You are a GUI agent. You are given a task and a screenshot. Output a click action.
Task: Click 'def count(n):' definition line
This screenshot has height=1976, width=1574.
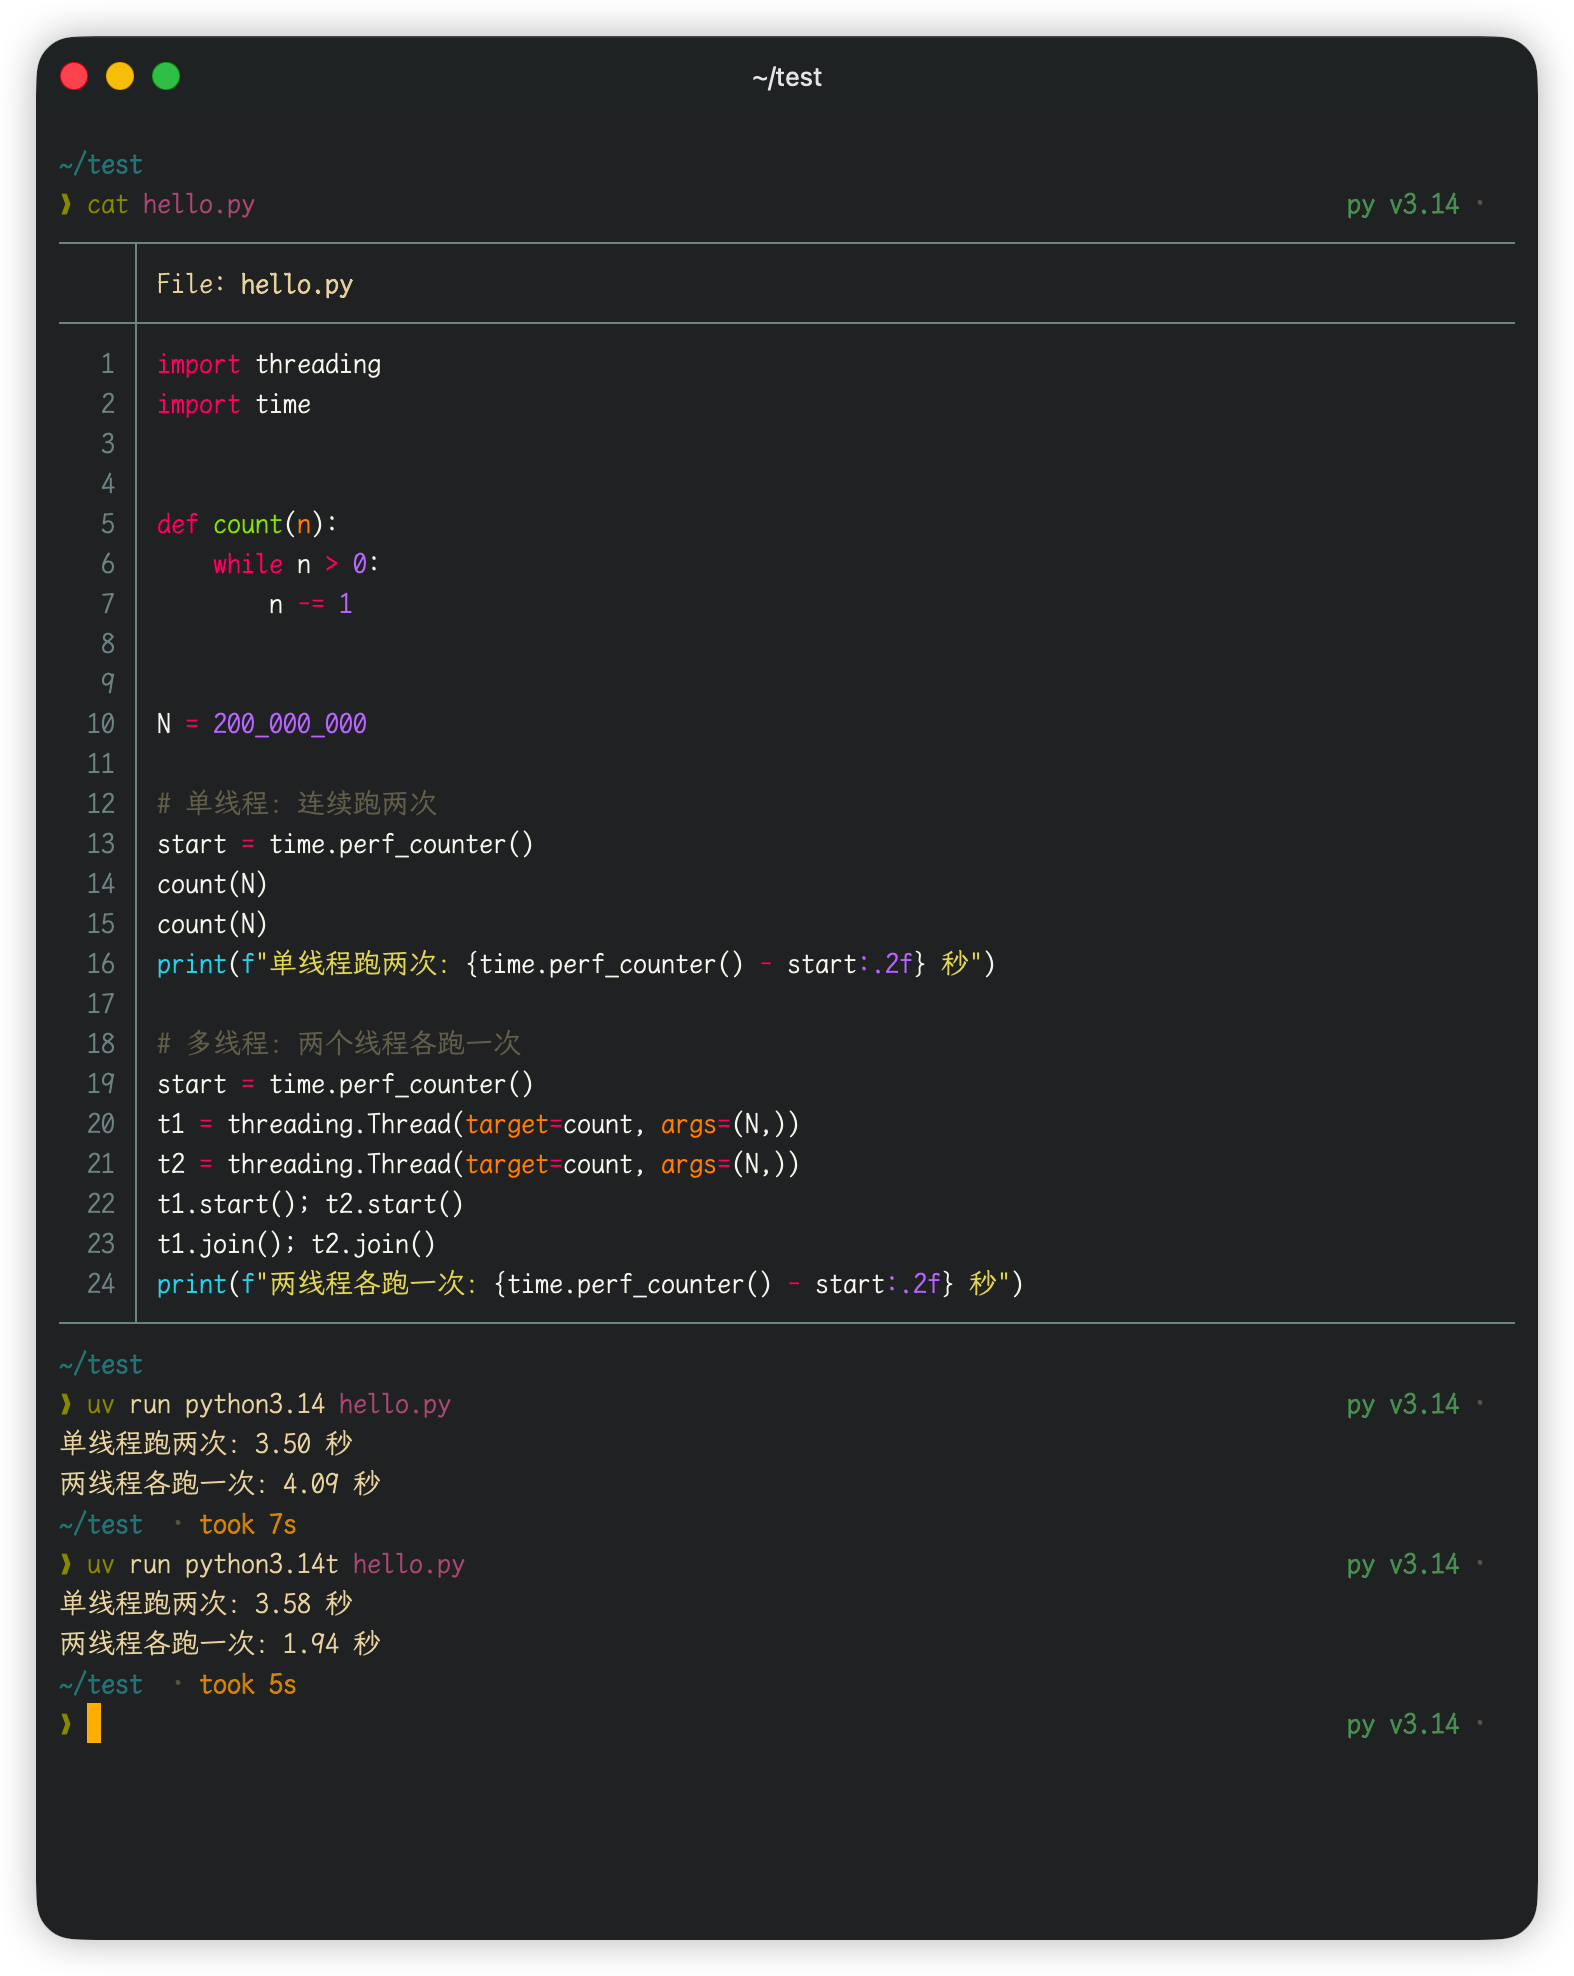pos(247,524)
